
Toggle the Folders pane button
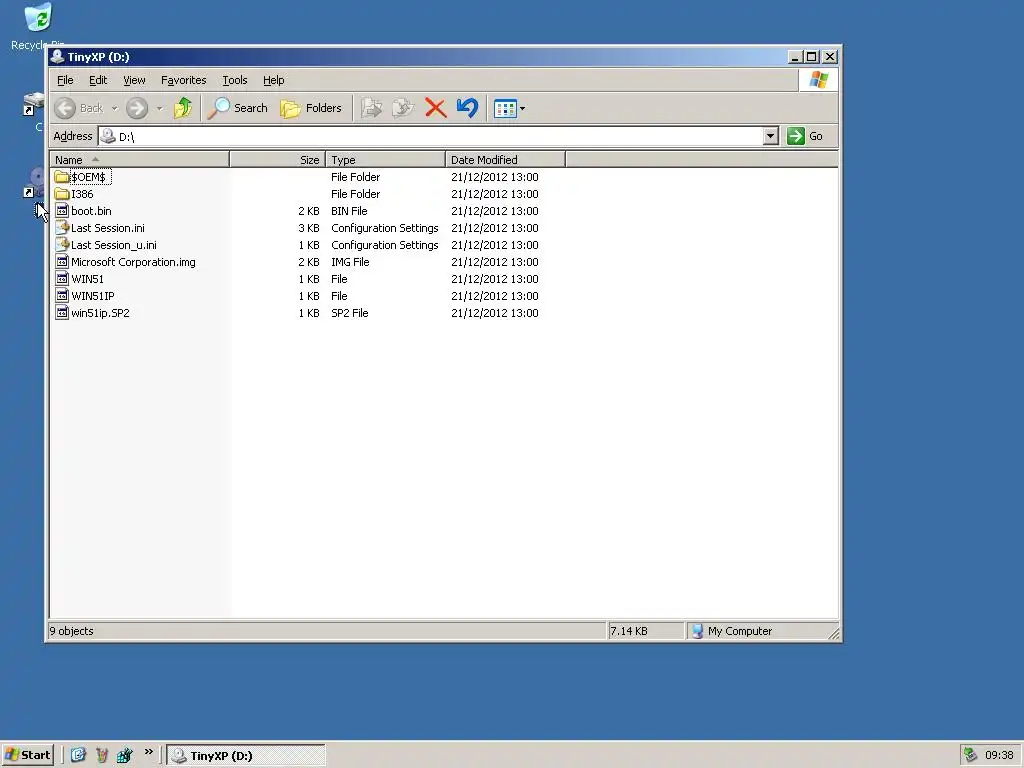311,108
